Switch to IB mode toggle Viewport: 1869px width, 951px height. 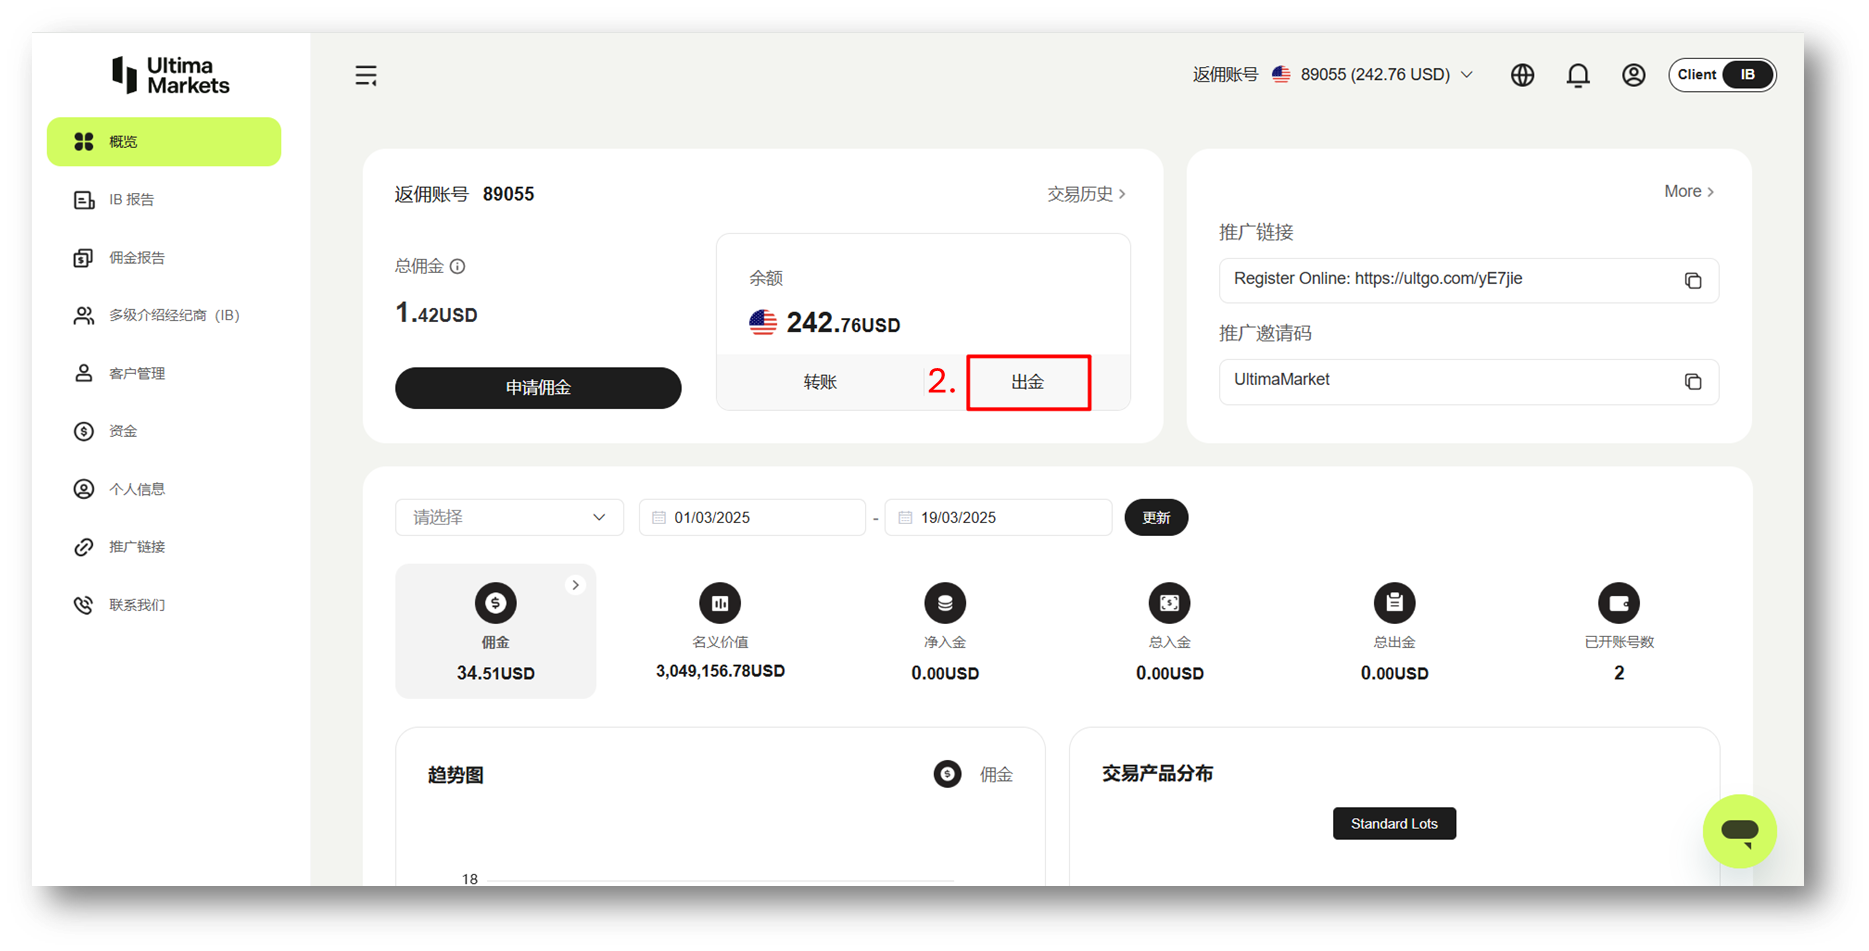tap(1747, 75)
